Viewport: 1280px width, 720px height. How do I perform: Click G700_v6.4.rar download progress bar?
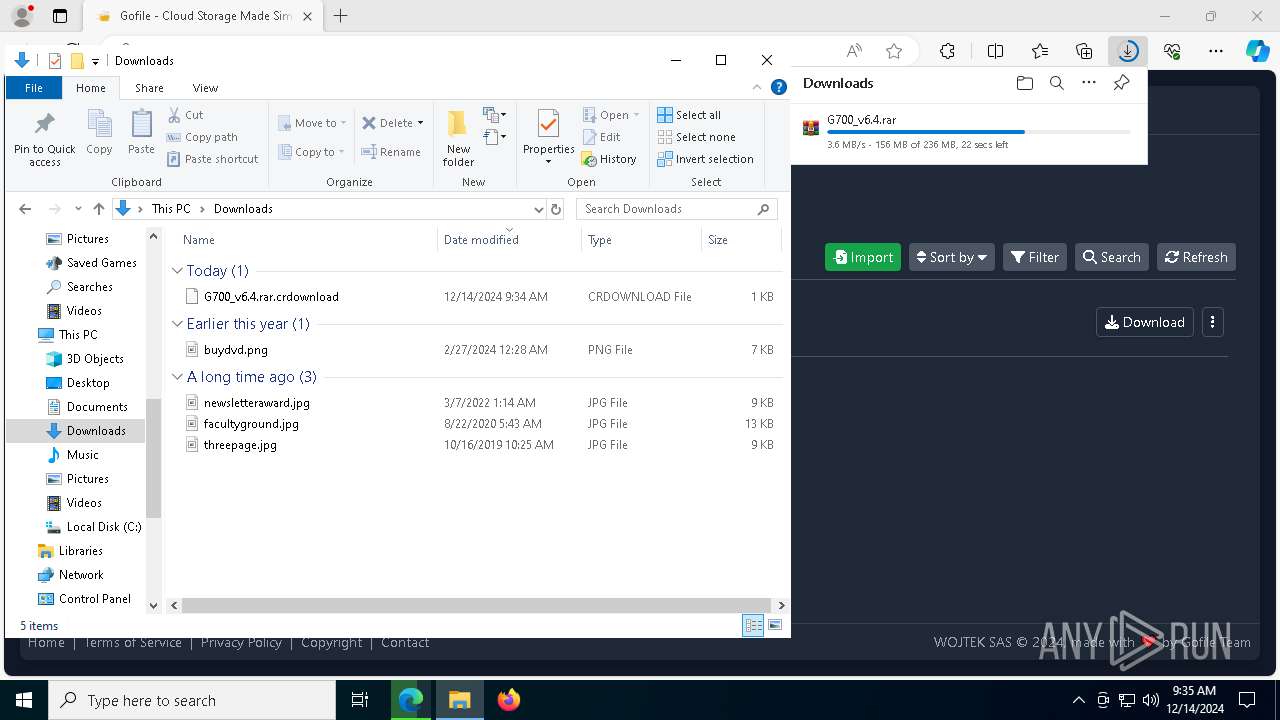click(978, 132)
